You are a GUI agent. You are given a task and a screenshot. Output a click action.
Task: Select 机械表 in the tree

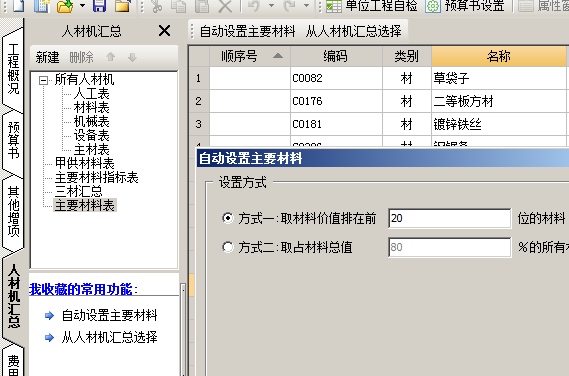pyautogui.click(x=91, y=121)
